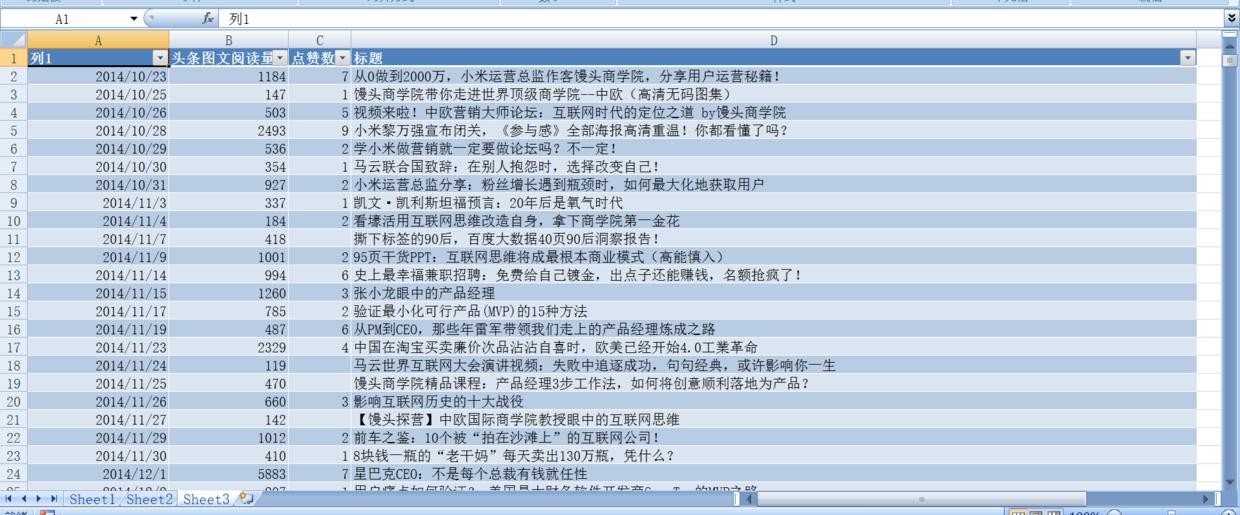The image size is (1240, 515).
Task: Click the previous sheet navigation arrow
Action: (x=25, y=498)
